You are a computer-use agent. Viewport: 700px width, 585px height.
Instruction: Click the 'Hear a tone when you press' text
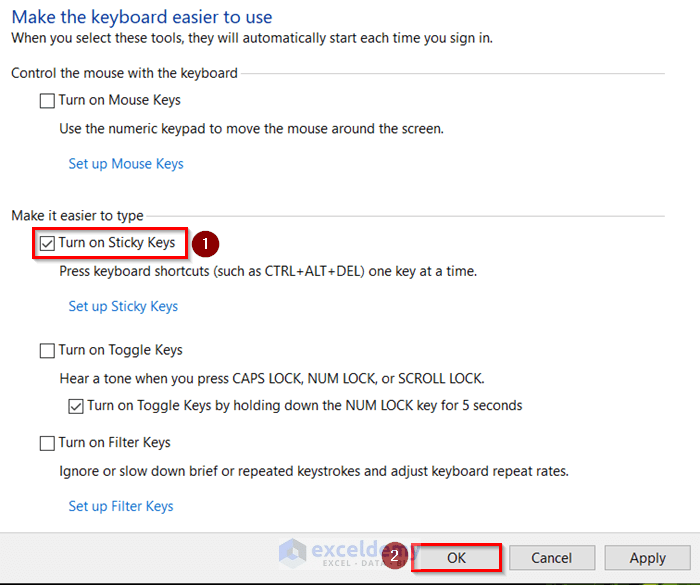tap(272, 379)
